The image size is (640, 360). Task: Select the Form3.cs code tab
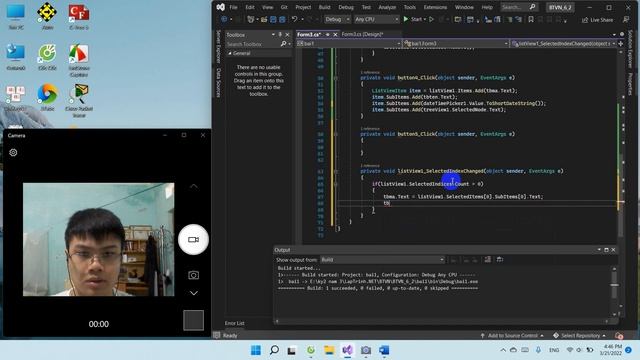pos(309,34)
